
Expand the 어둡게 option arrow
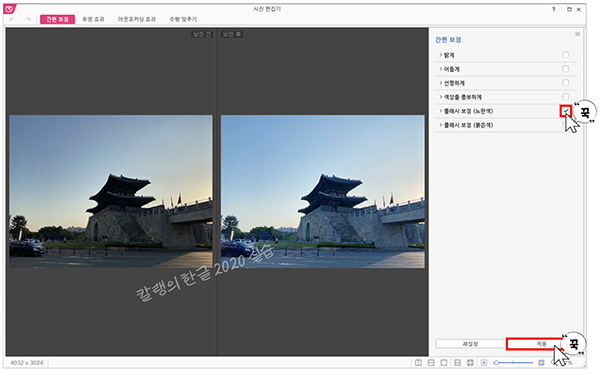pos(440,69)
